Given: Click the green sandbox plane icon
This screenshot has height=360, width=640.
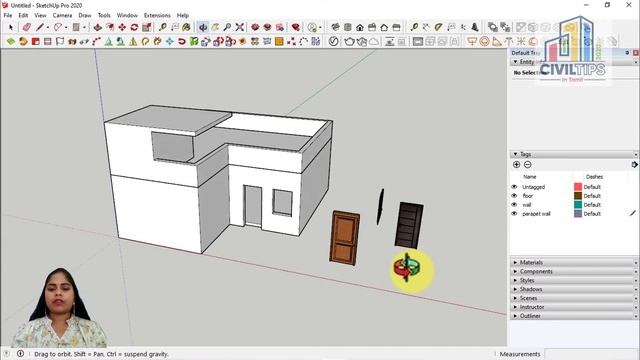Looking at the screenshot, I should tap(11, 41).
